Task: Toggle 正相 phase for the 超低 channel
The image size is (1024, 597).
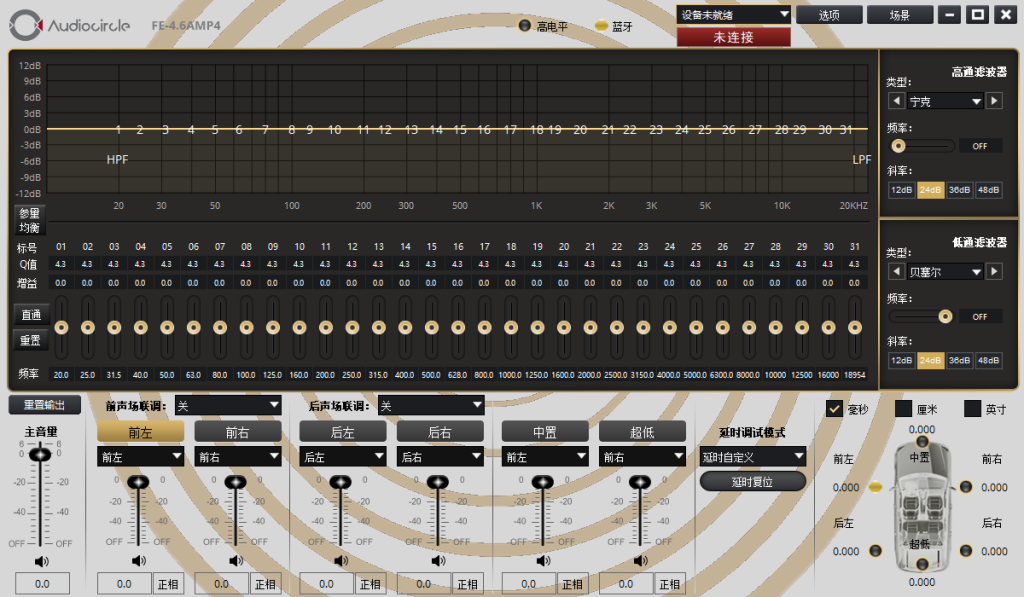Action: coord(669,584)
